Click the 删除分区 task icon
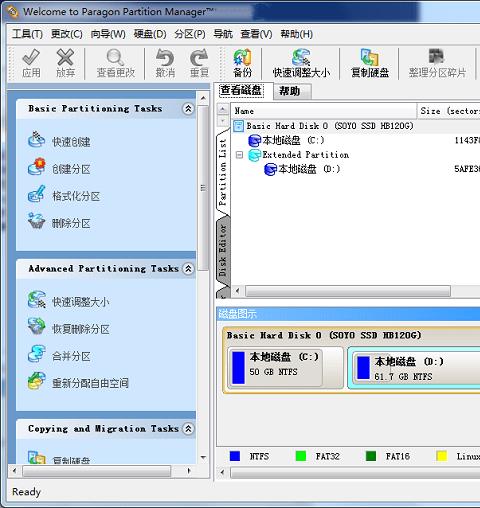The height and width of the screenshot is (508, 480). 36,221
